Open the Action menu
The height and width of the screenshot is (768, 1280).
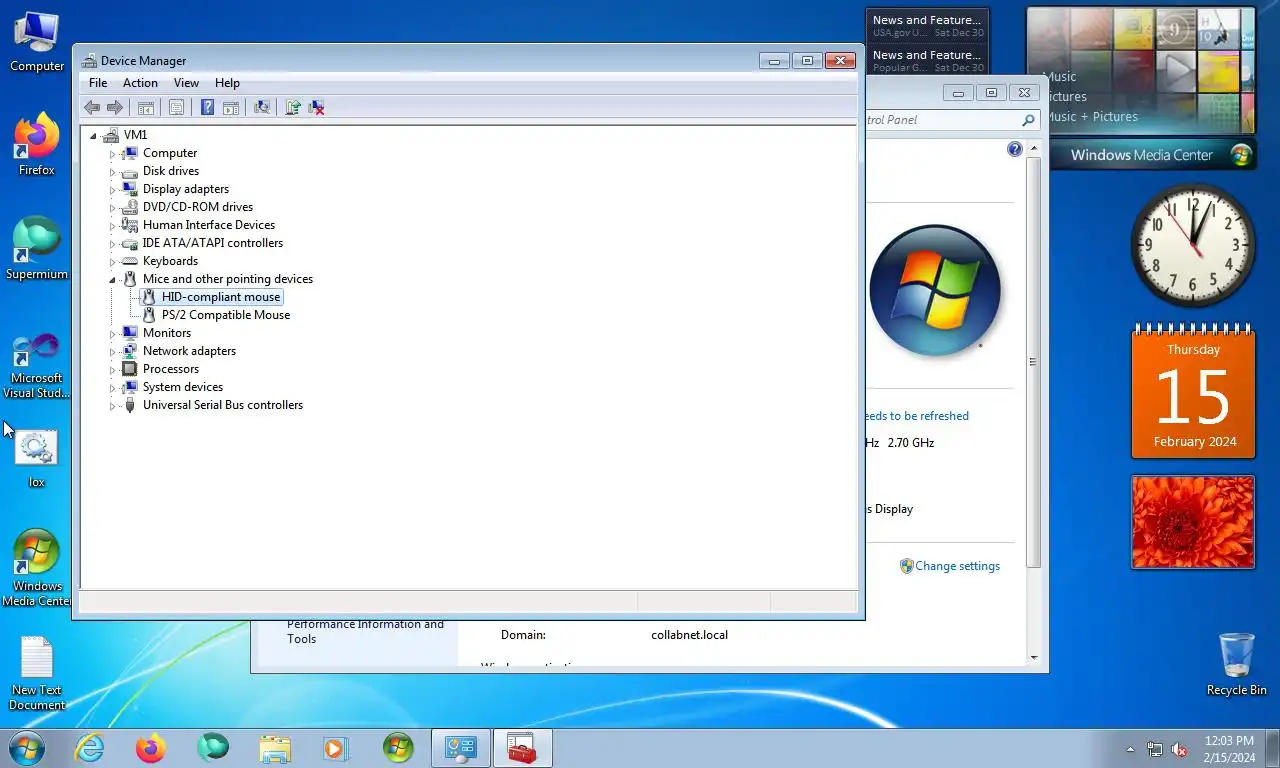[140, 83]
